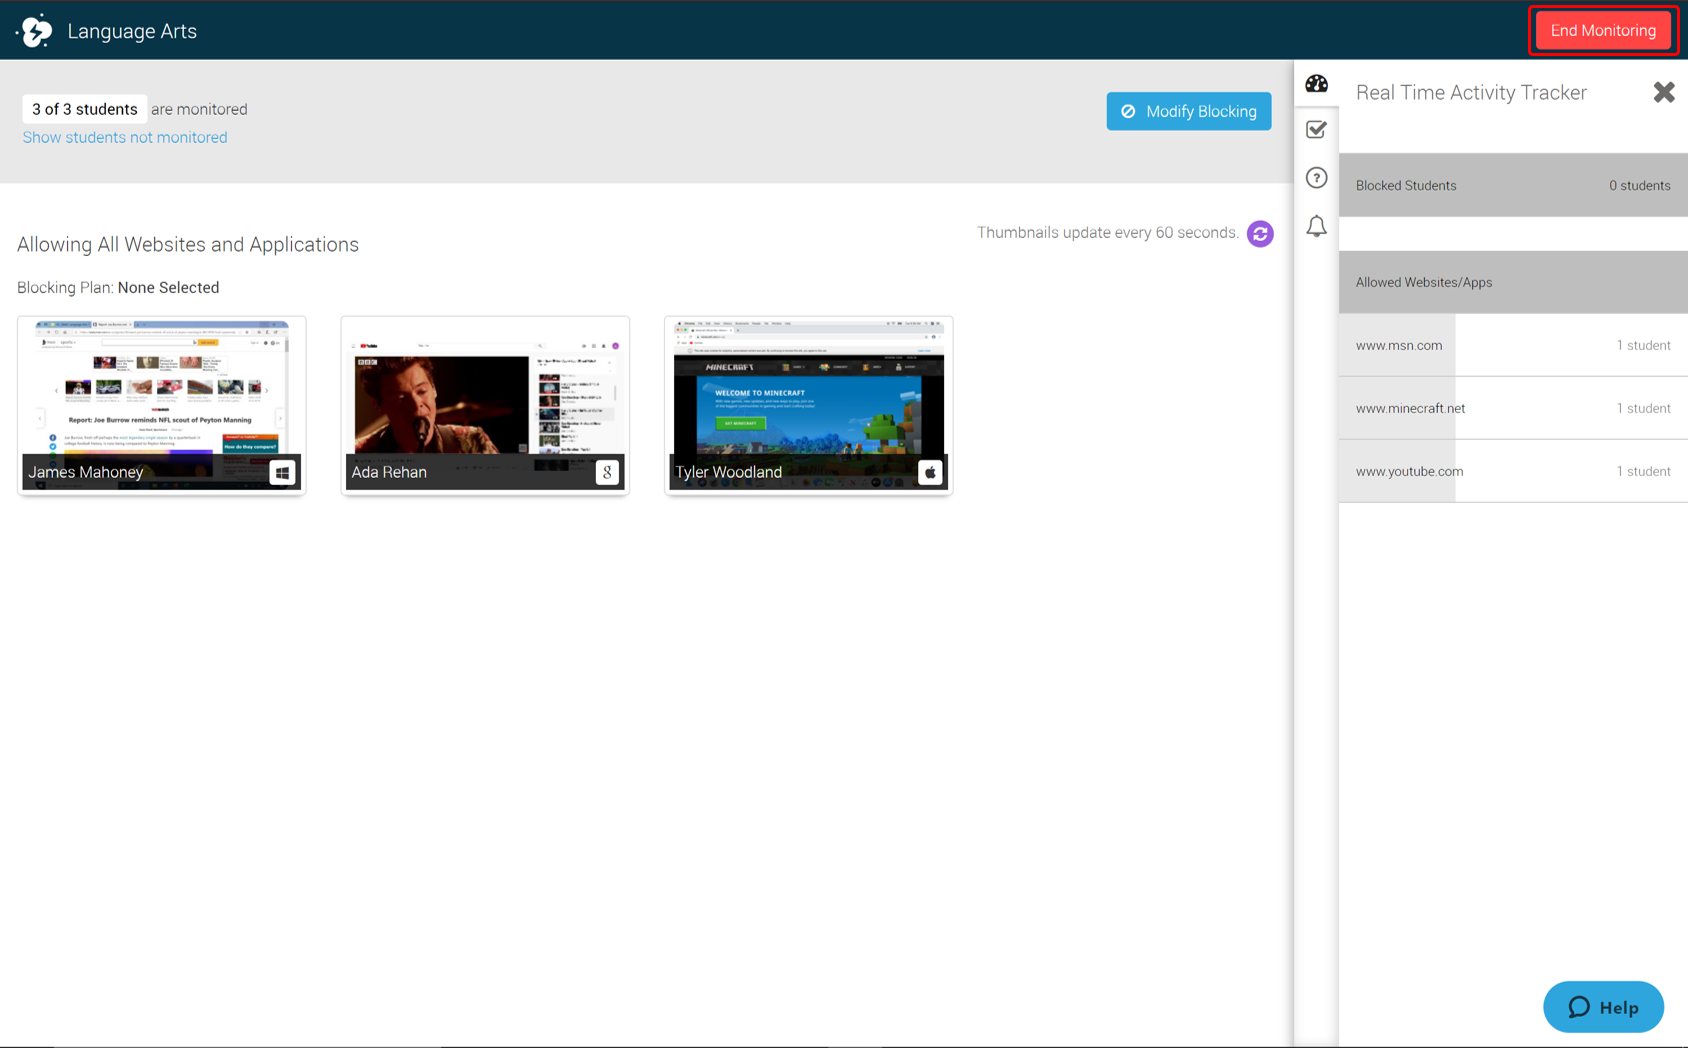Click the 1 student count for www.msn.com
This screenshot has width=1688, height=1048.
[1644, 345]
